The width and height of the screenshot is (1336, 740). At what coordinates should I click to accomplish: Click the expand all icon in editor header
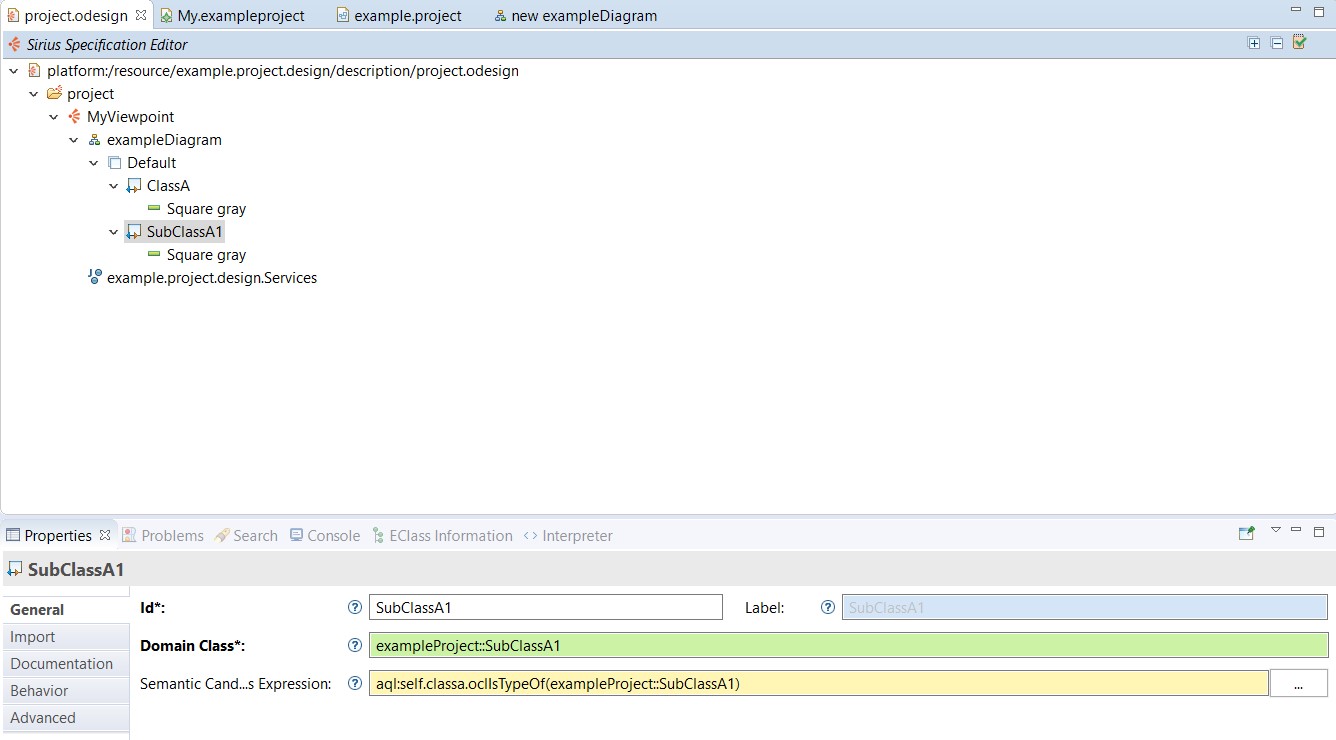click(x=1254, y=43)
